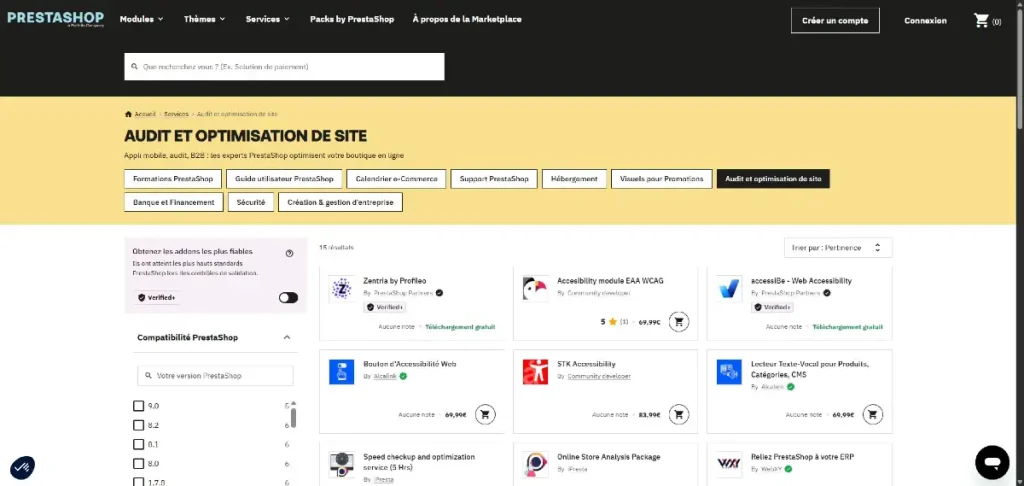This screenshot has width=1024, height=486.
Task: Open the Zentria by Profileo logo
Action: (342, 288)
